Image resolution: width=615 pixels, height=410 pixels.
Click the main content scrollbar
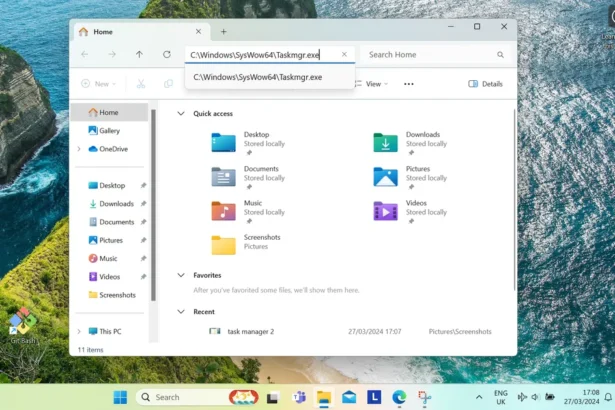click(514, 200)
